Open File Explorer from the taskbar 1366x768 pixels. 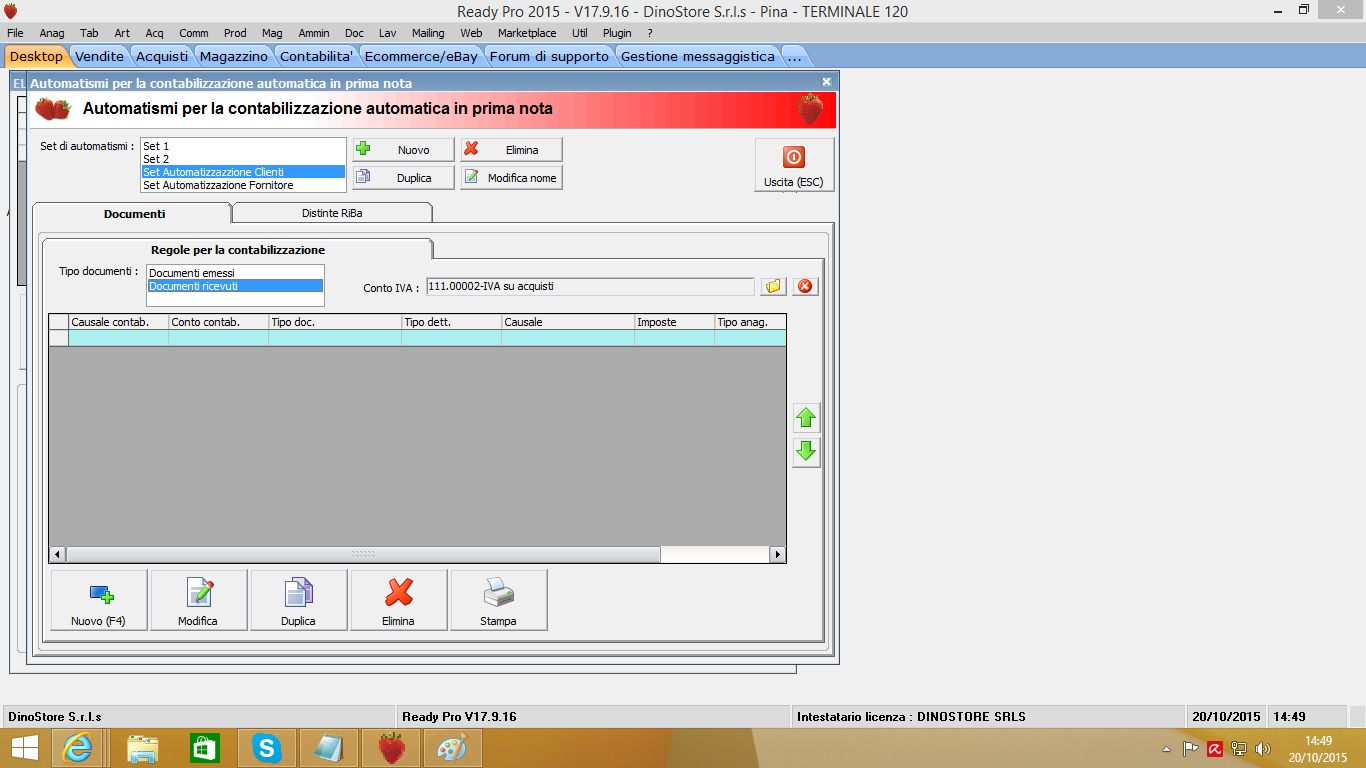(143, 747)
